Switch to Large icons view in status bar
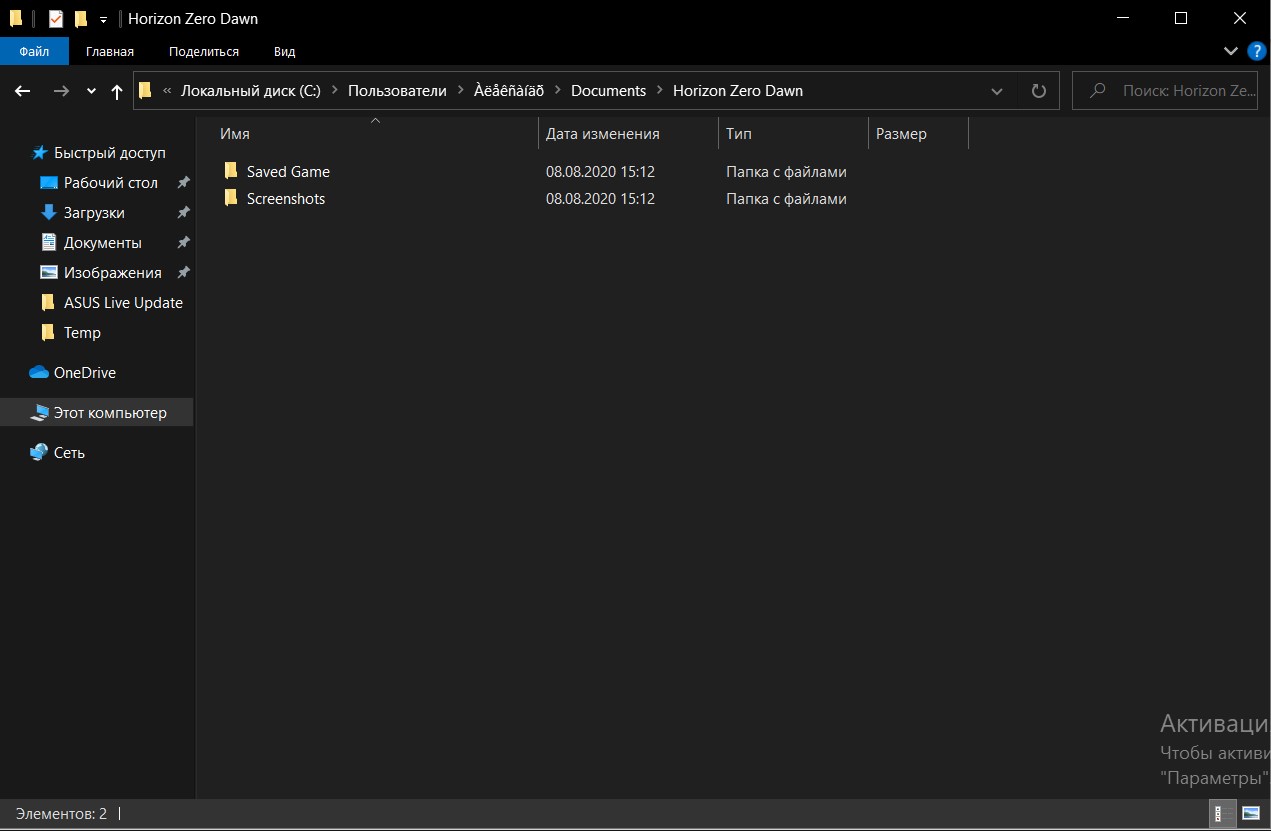This screenshot has height=831, width=1271. coord(1250,814)
